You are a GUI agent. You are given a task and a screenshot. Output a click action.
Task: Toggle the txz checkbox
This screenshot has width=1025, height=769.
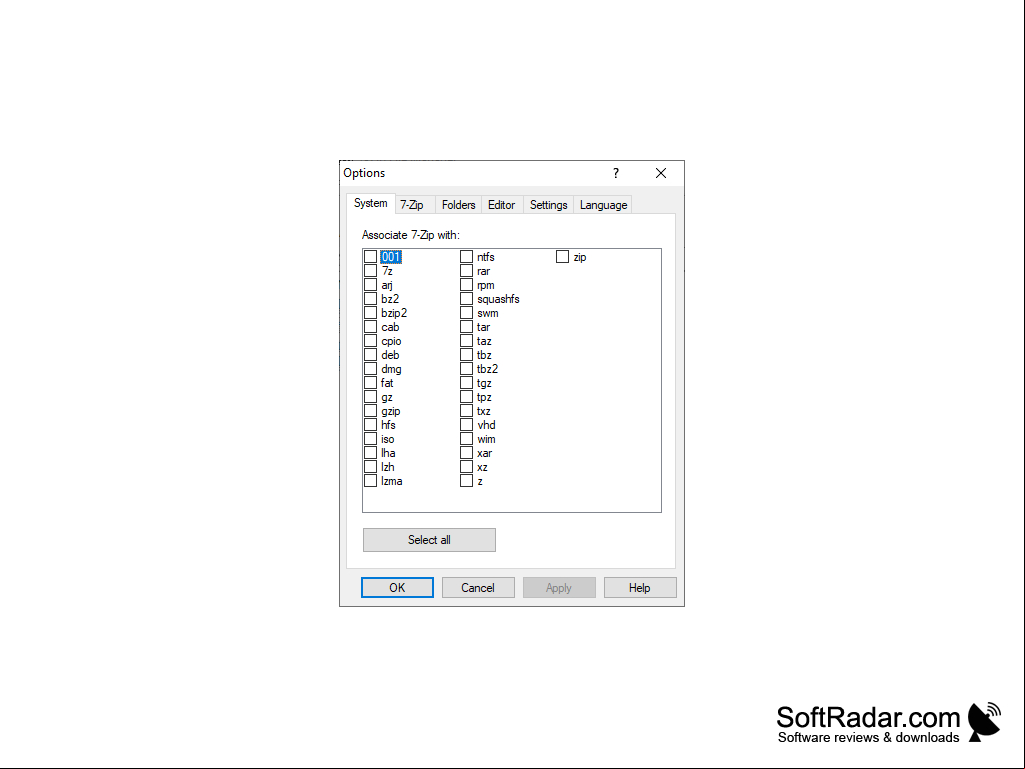pos(467,411)
